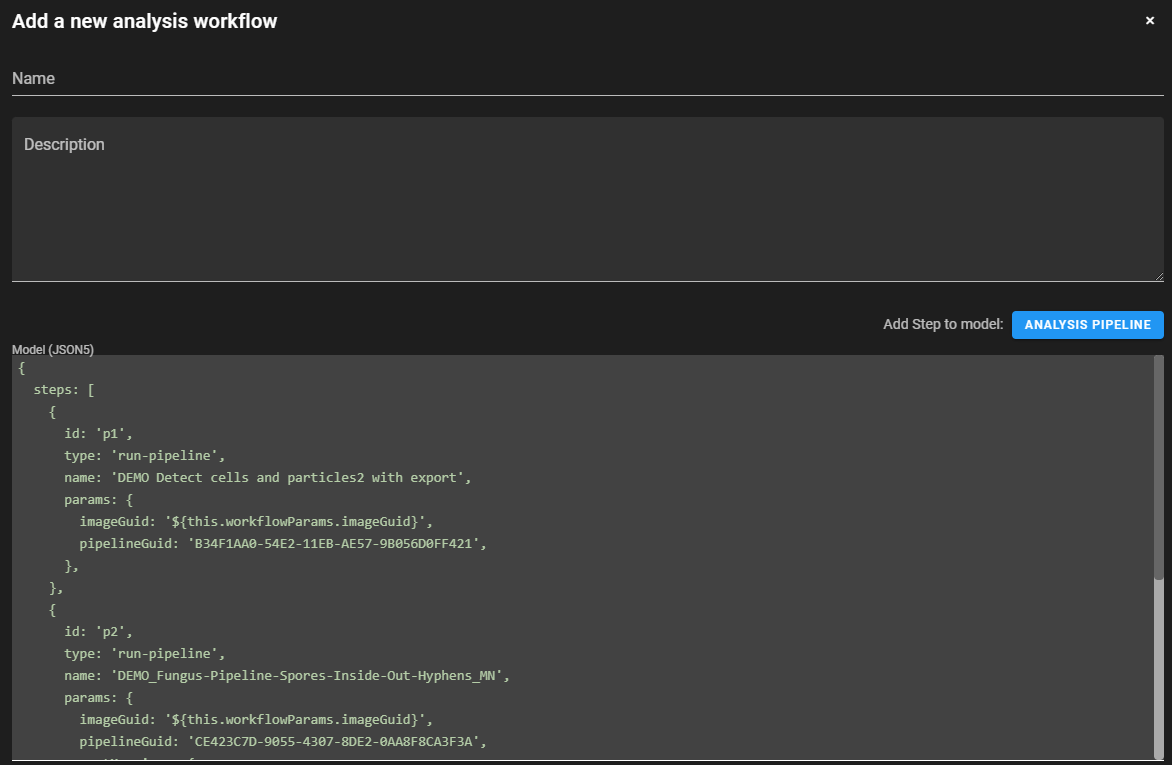
Task: Click the ANALYSIS PIPELINE button
Action: (1087, 324)
